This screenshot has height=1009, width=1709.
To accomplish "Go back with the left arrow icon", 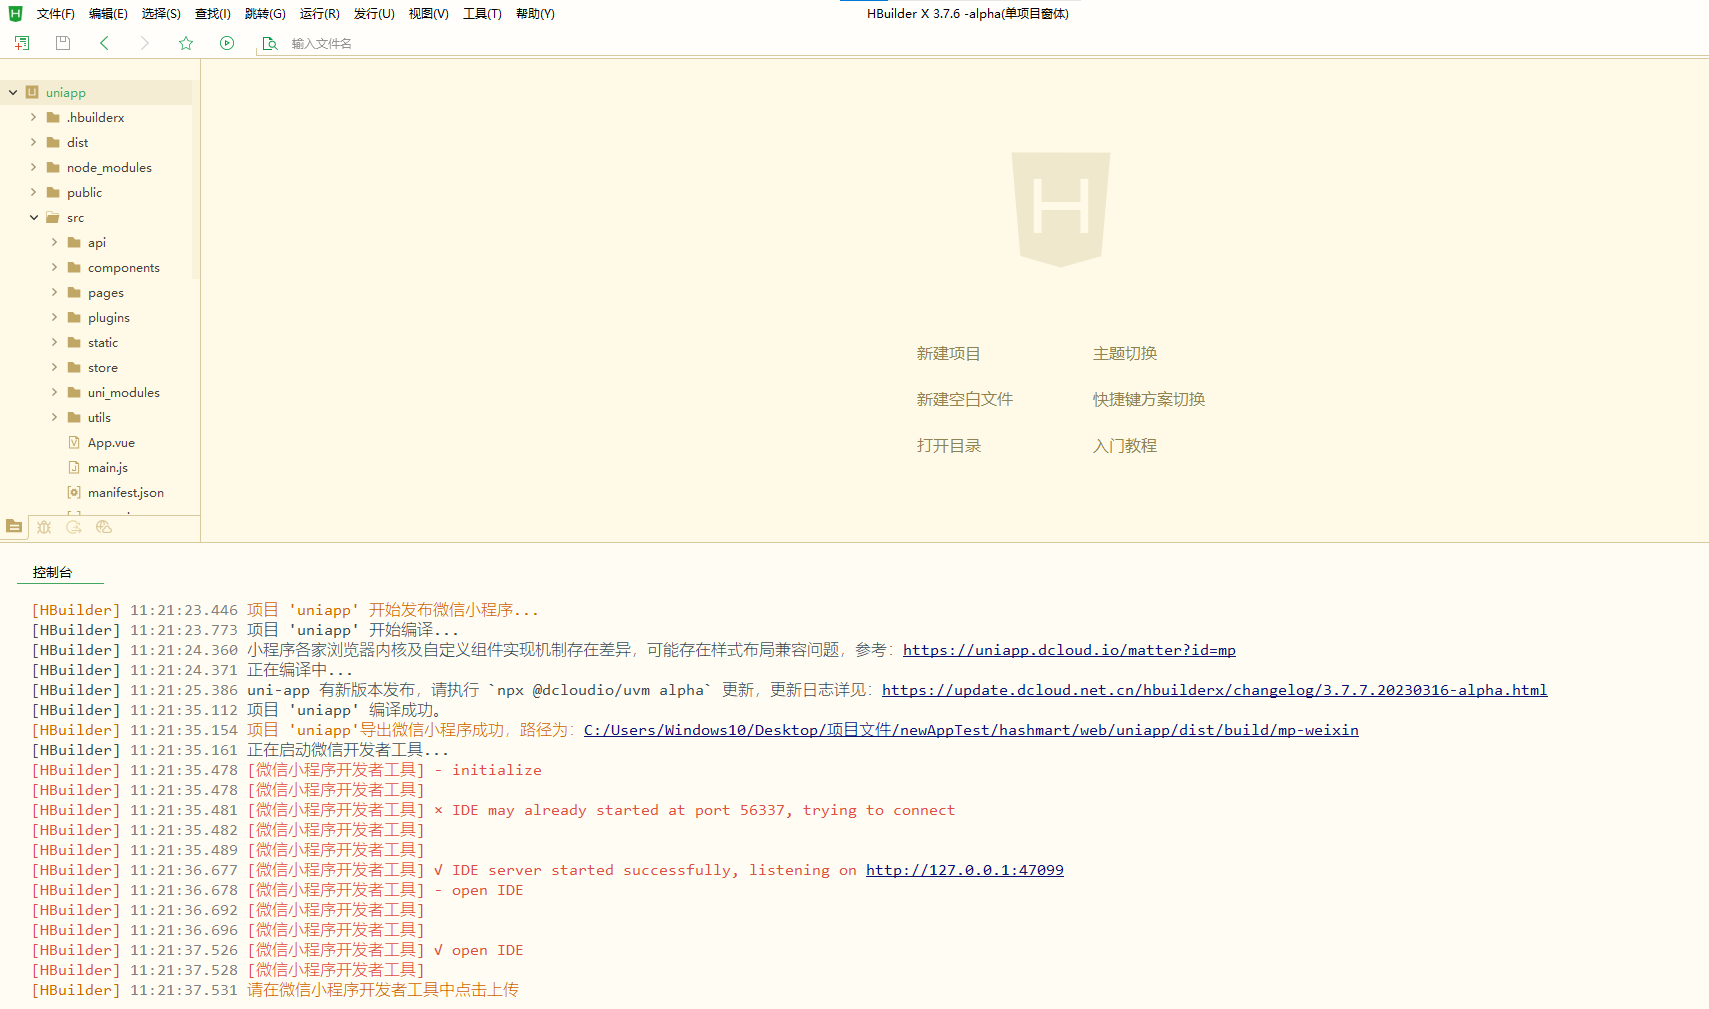I will click(104, 43).
